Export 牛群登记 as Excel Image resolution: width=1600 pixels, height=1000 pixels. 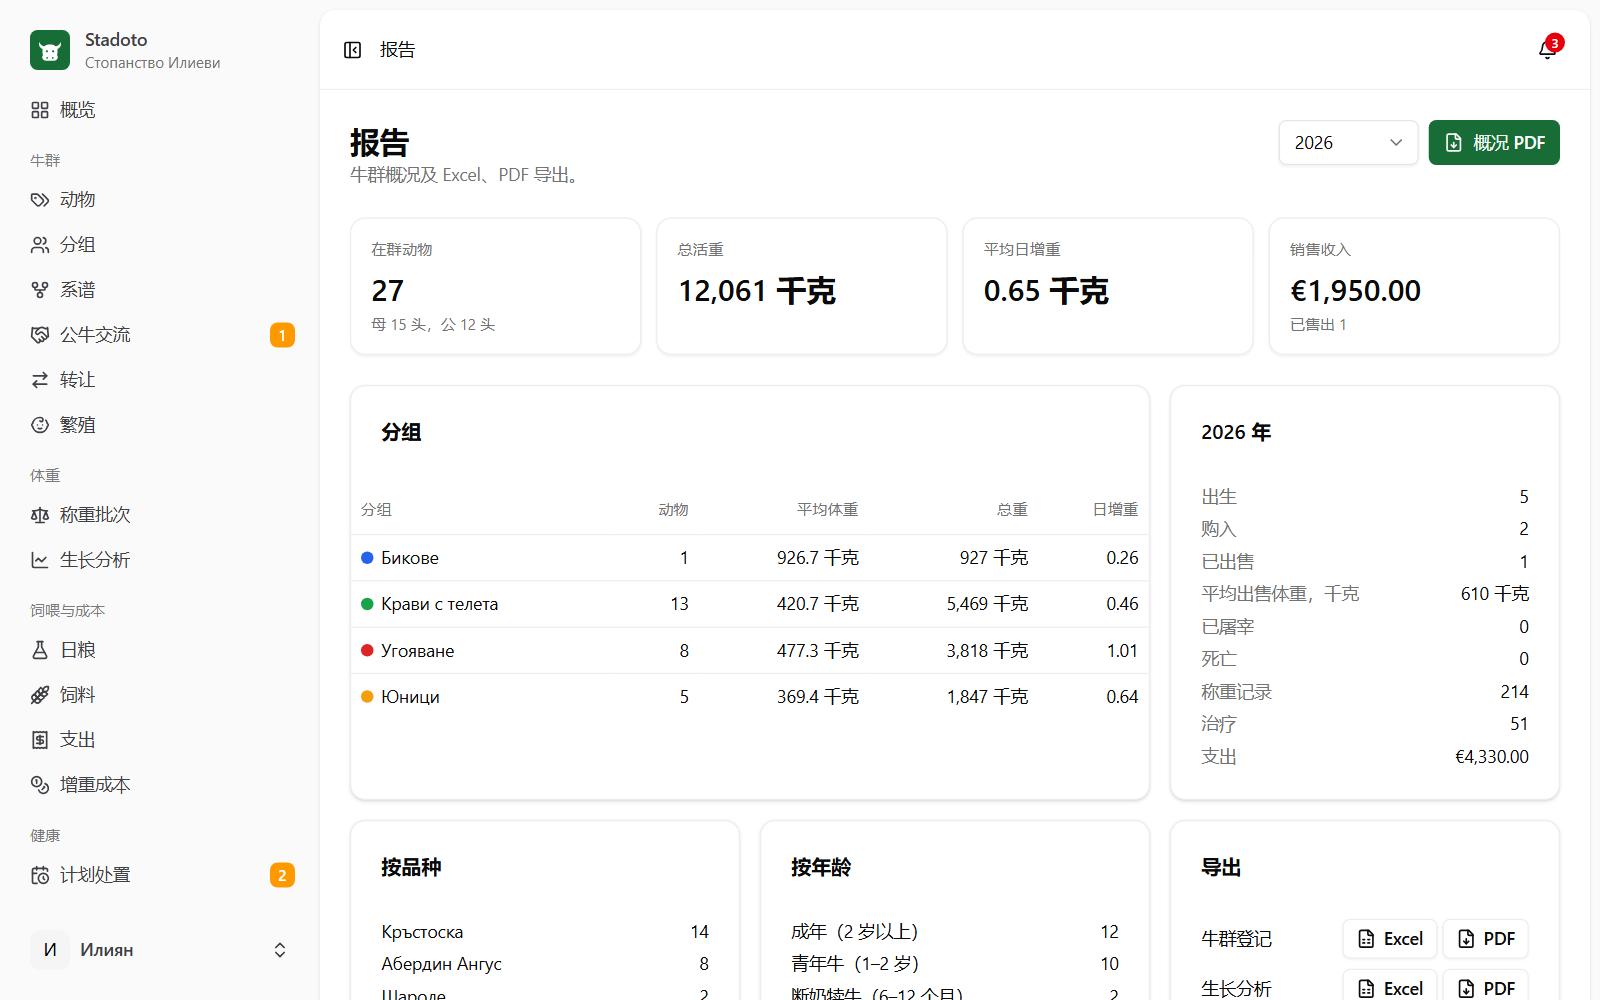[x=1390, y=939]
